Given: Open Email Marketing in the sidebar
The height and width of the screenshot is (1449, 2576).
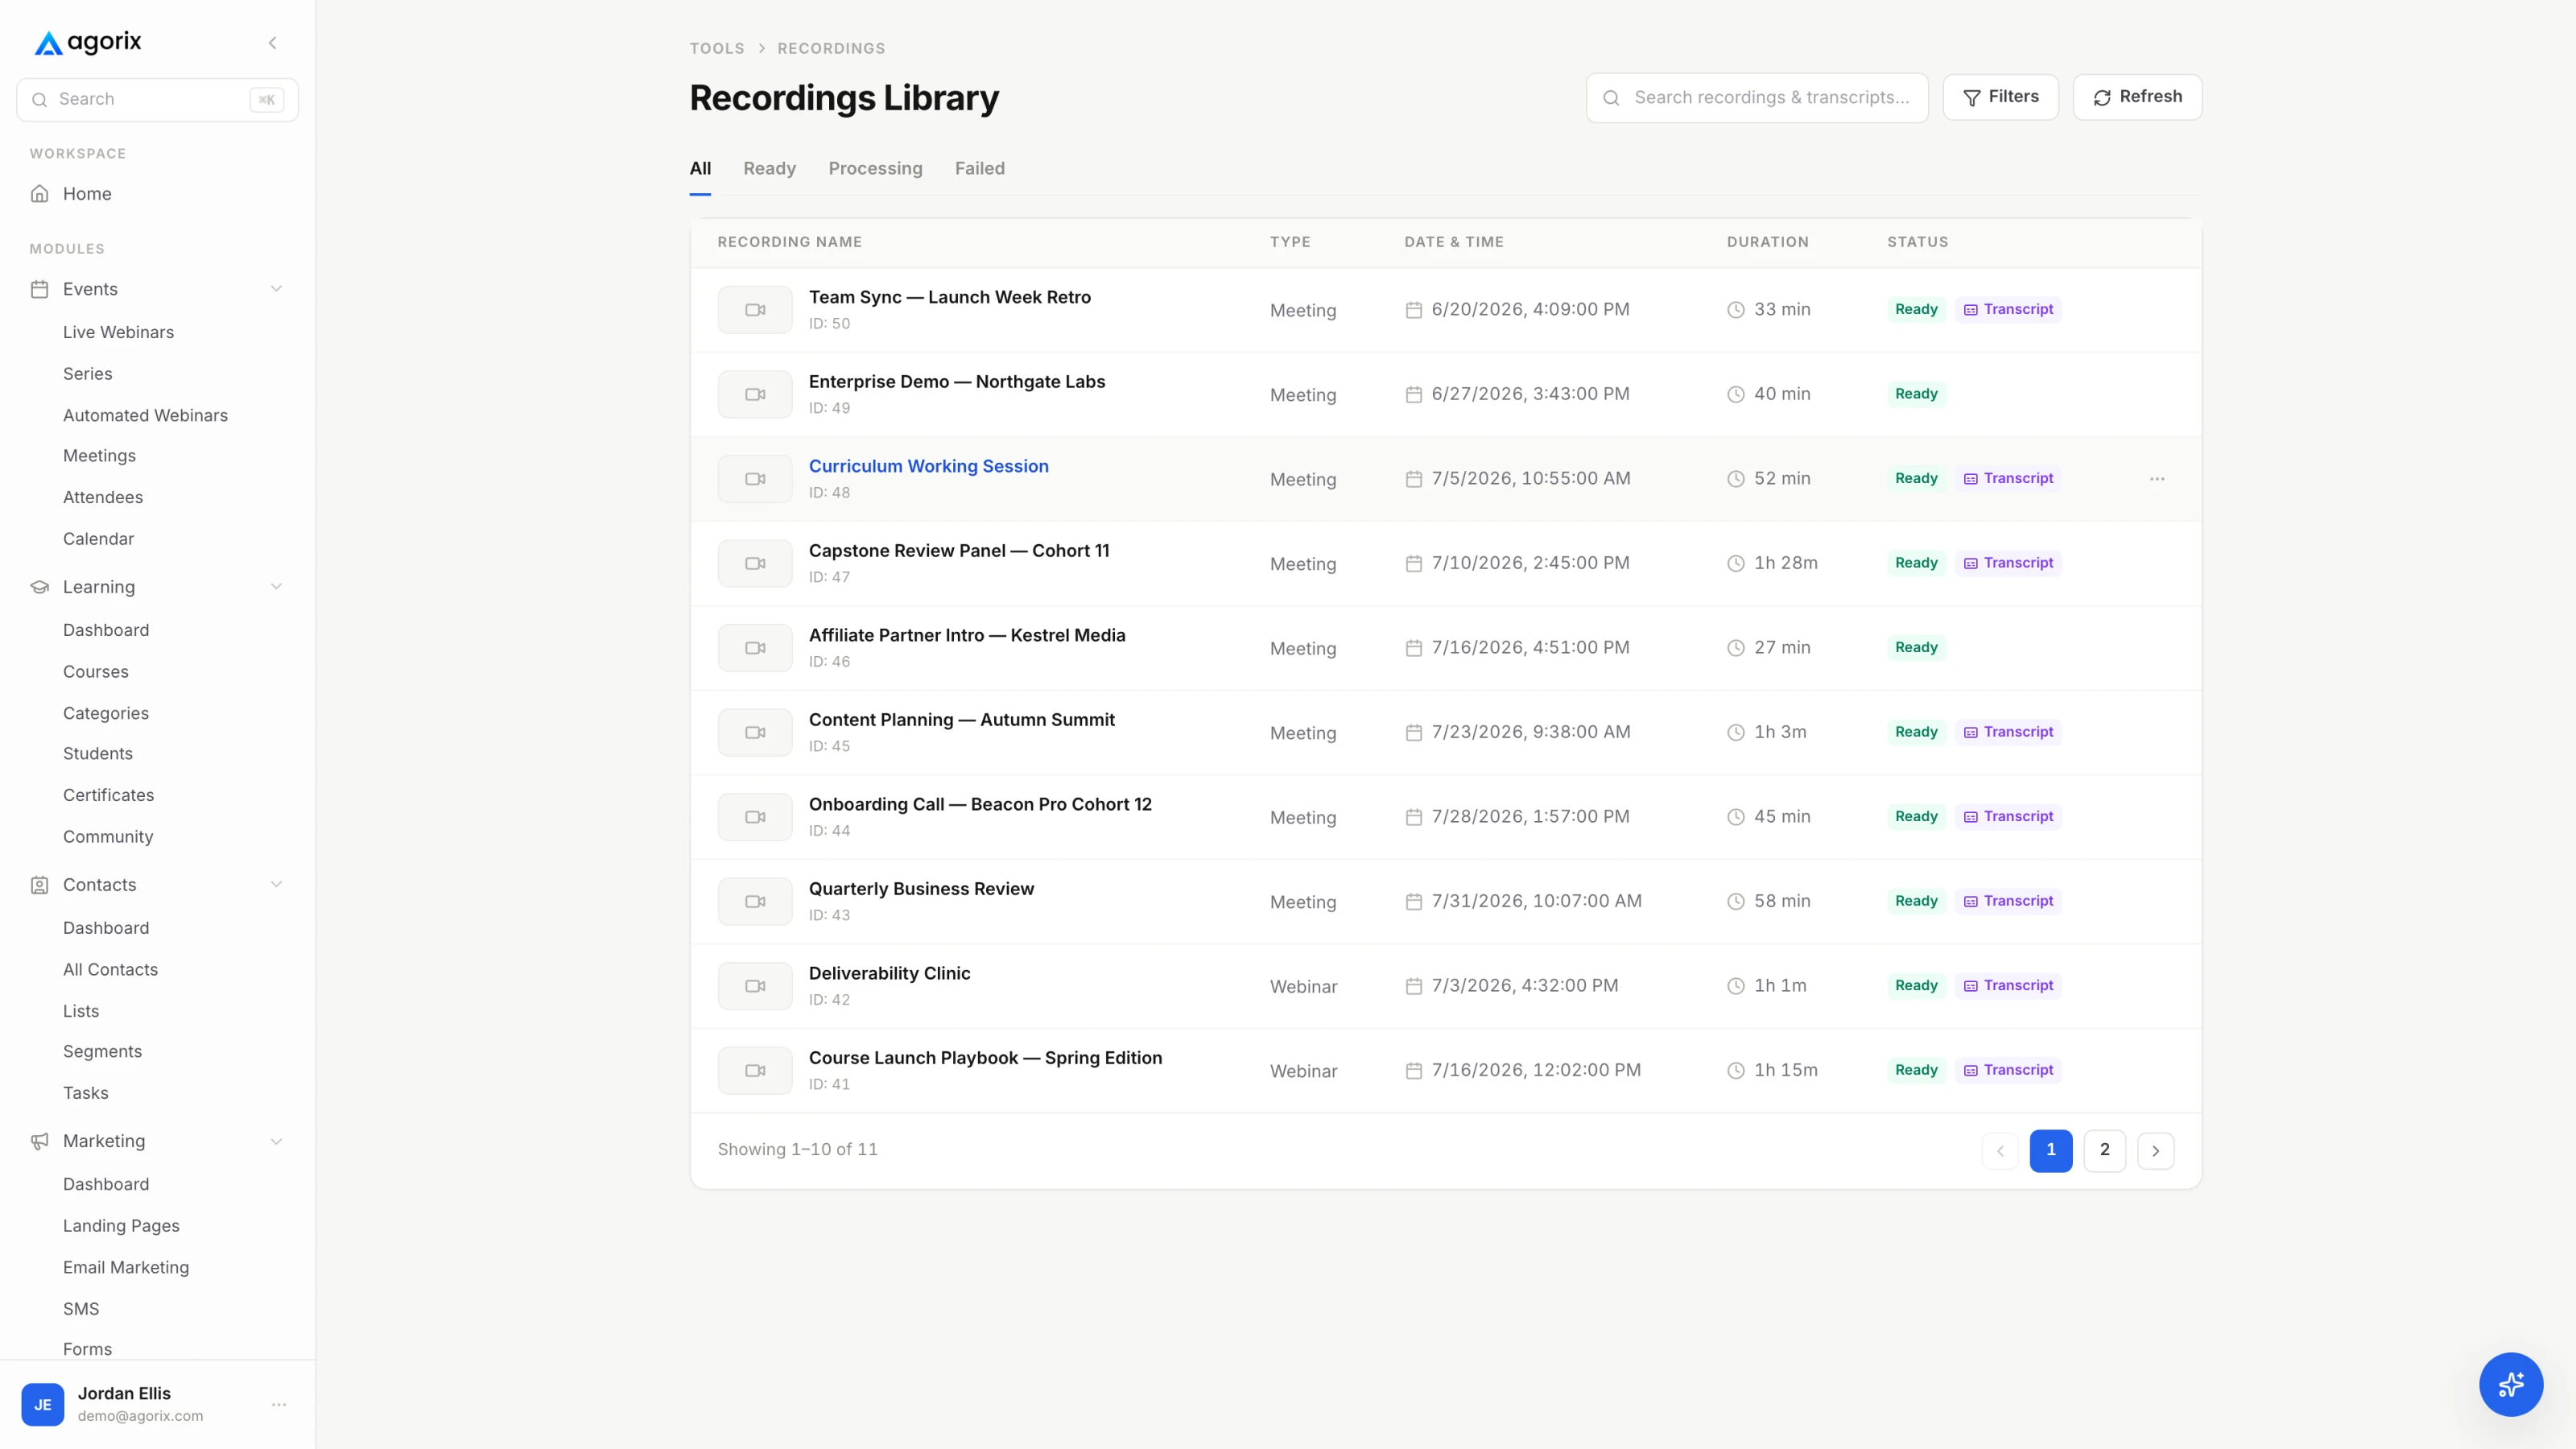Looking at the screenshot, I should tap(126, 1267).
